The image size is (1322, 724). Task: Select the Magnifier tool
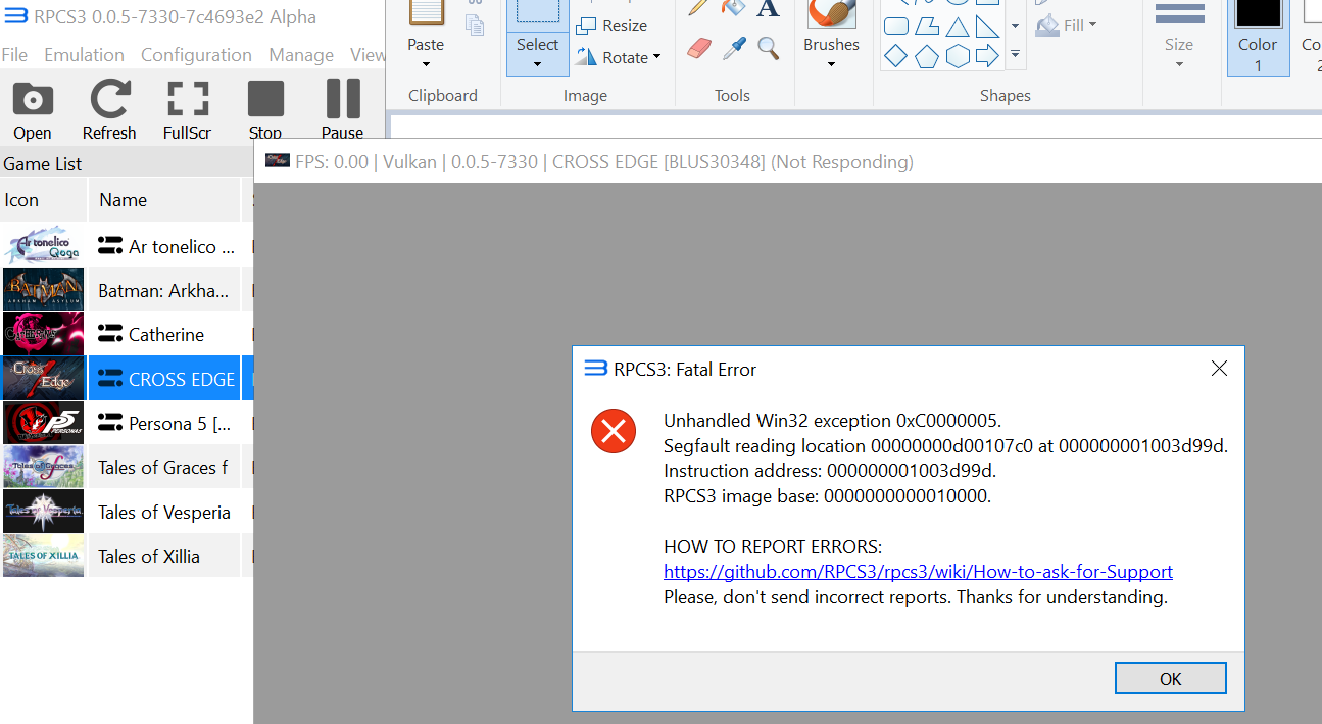pyautogui.click(x=766, y=47)
